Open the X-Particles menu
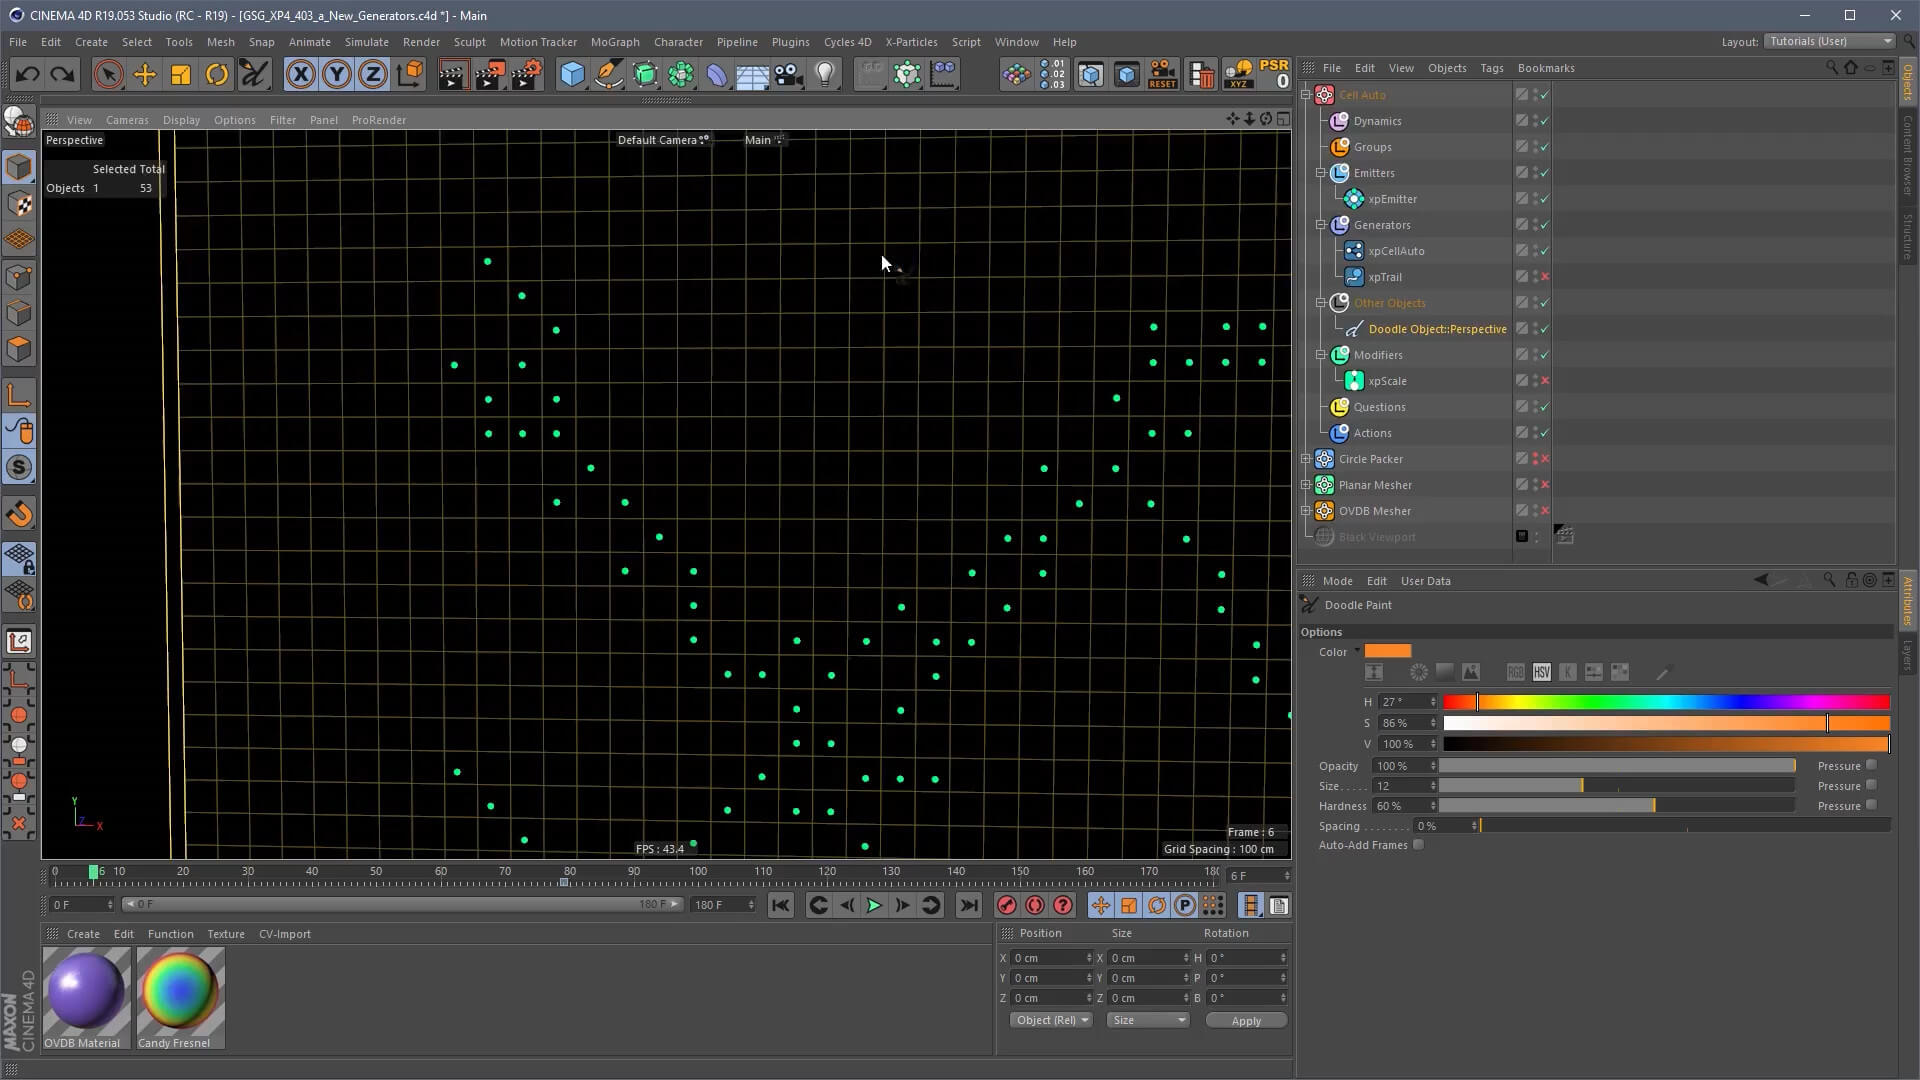This screenshot has width=1920, height=1080. (x=910, y=42)
